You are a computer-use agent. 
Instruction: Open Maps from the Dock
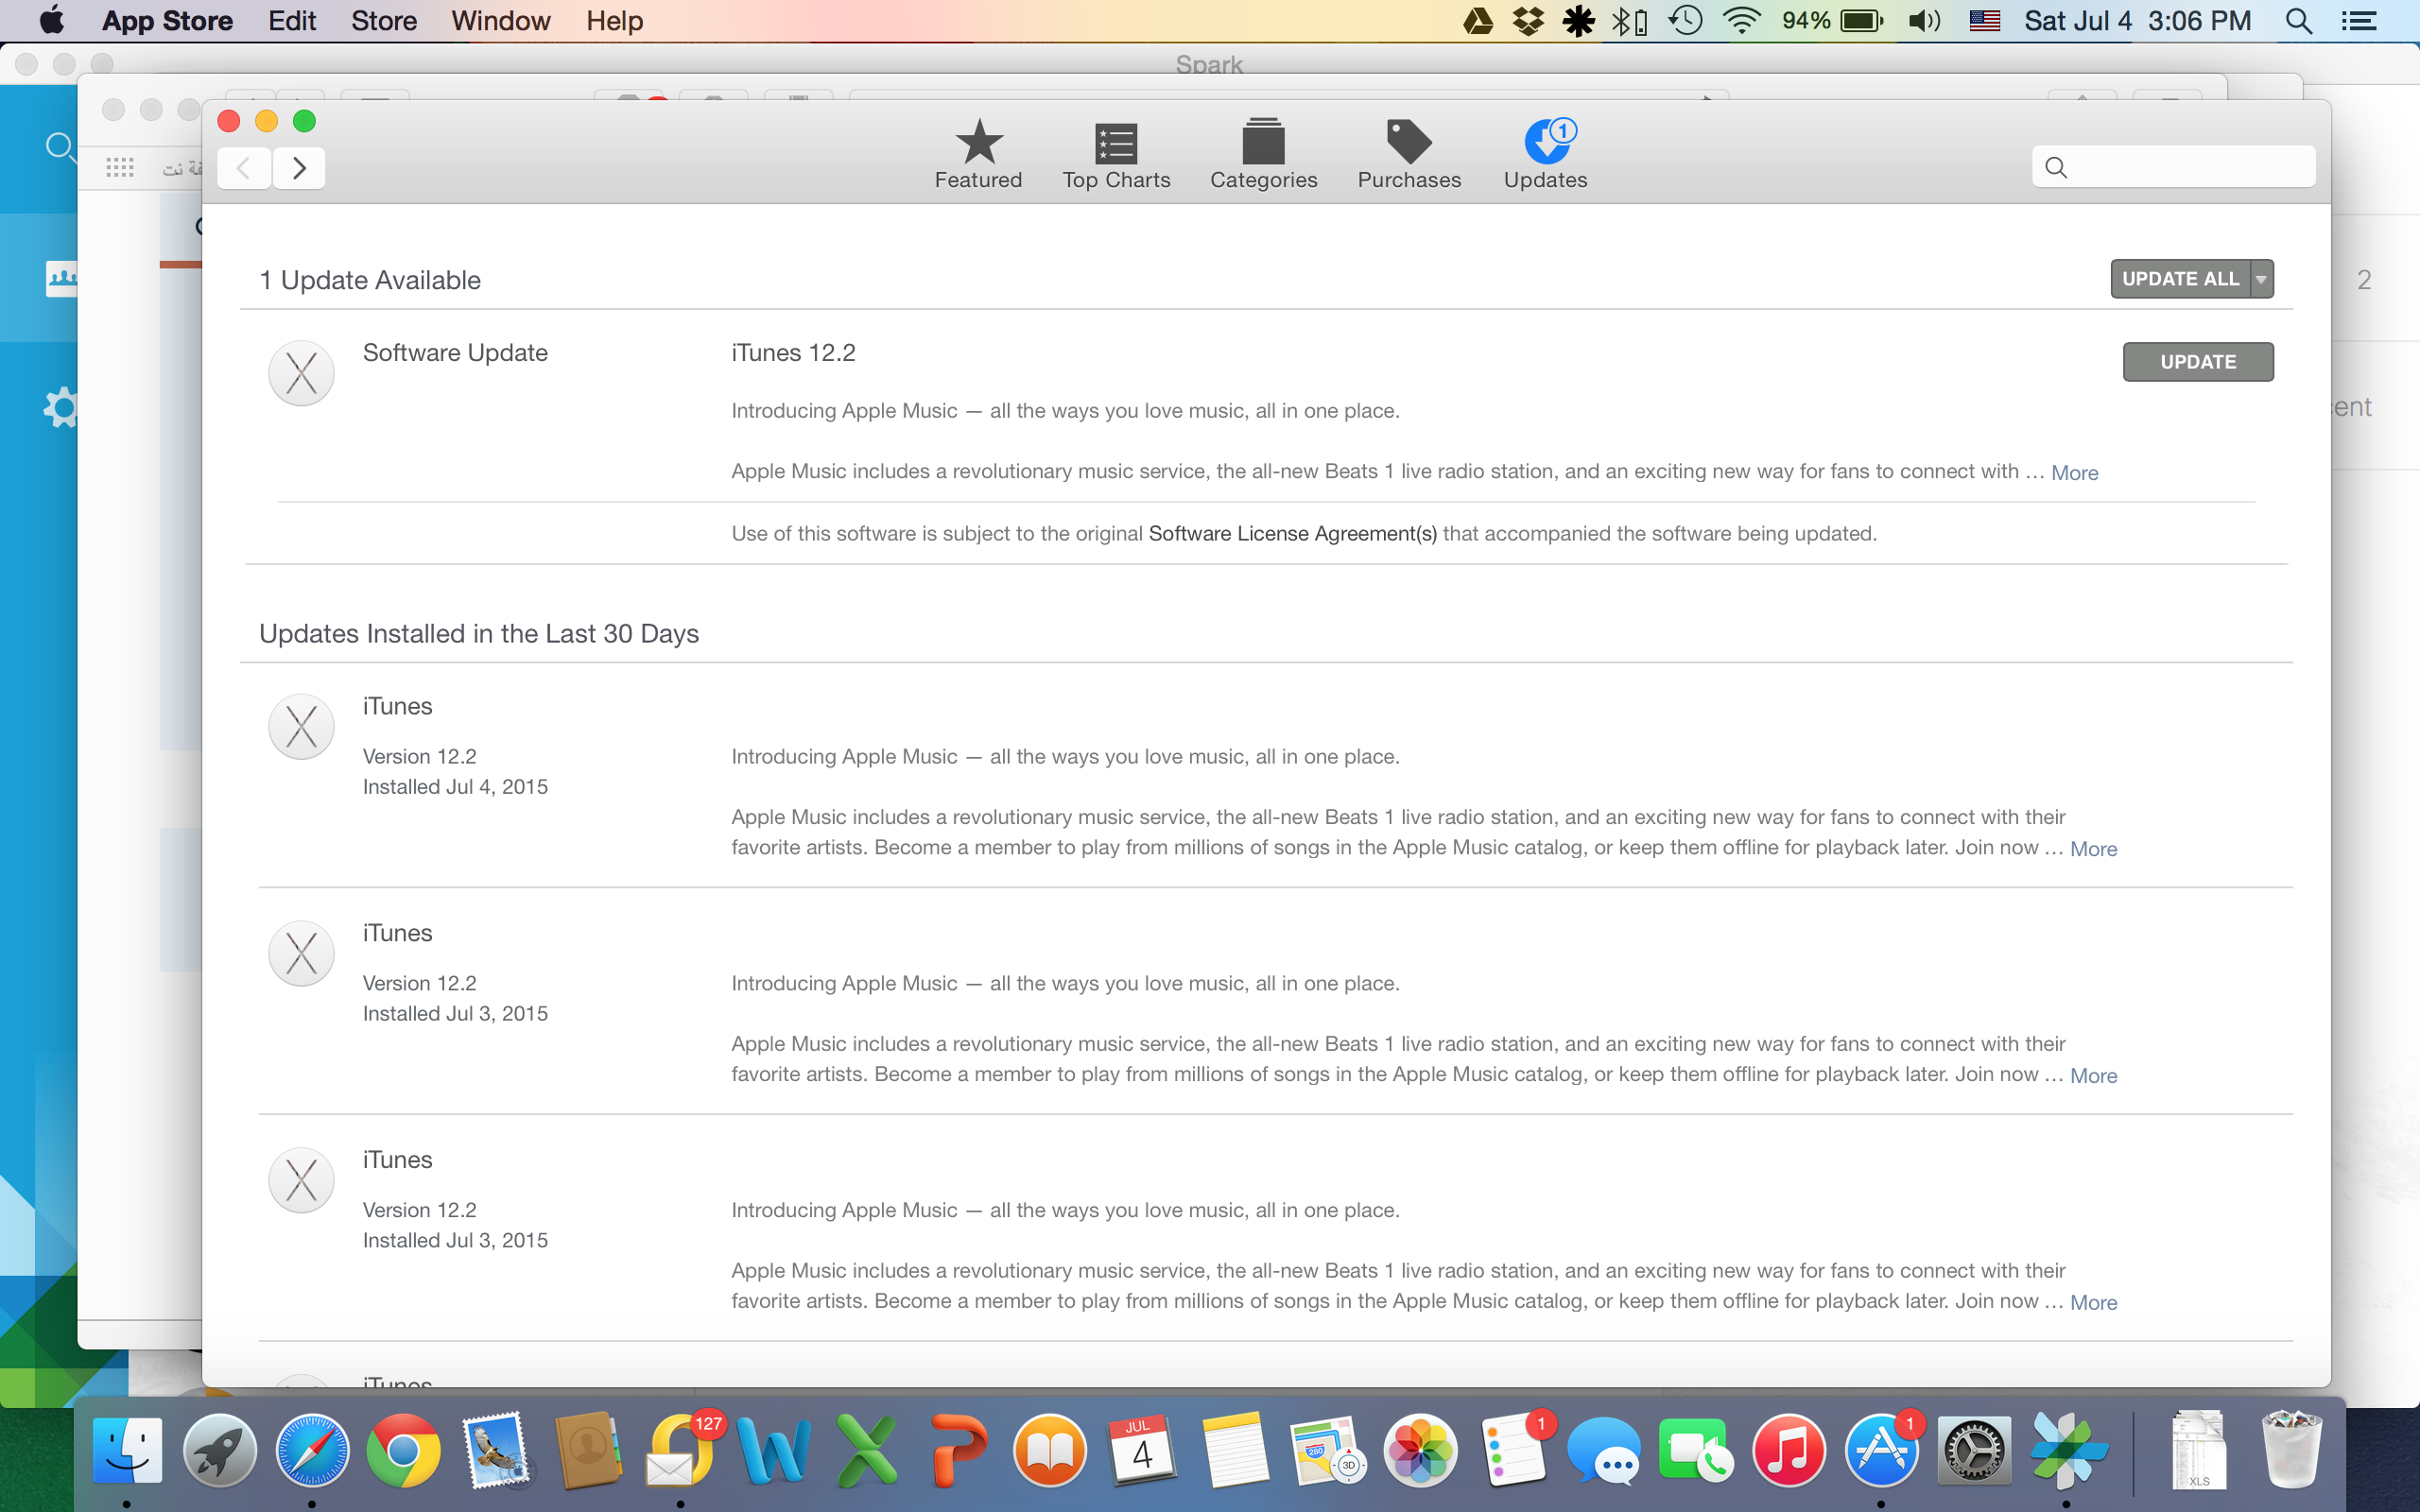(1327, 1449)
